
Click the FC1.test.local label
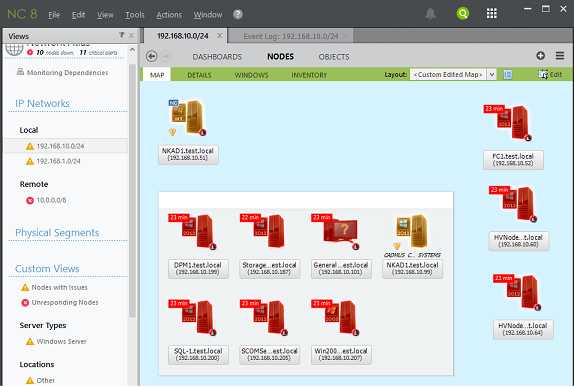[513, 160]
